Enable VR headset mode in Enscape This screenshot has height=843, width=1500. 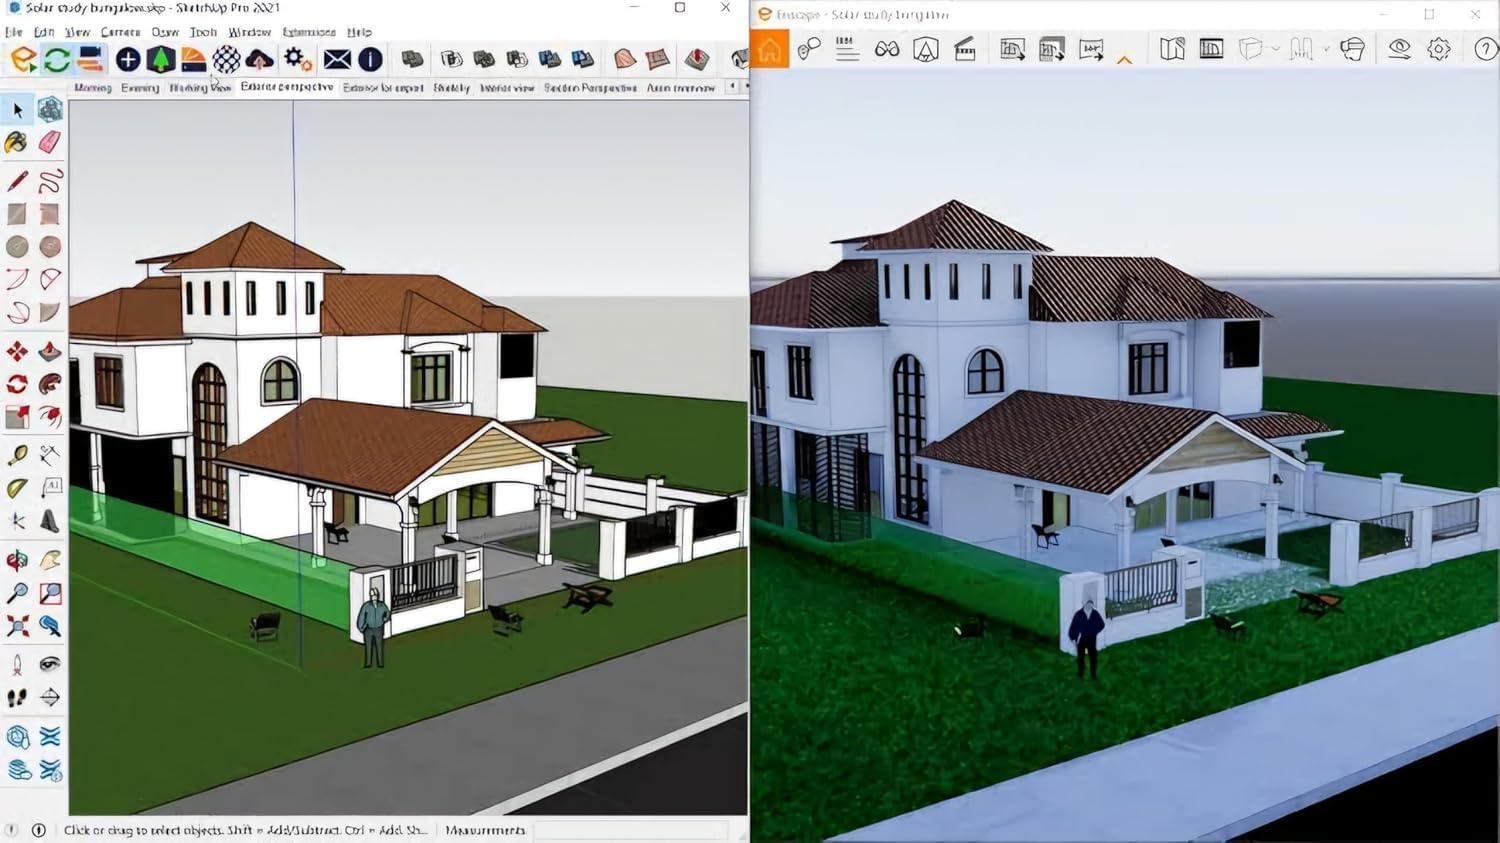coord(1352,49)
